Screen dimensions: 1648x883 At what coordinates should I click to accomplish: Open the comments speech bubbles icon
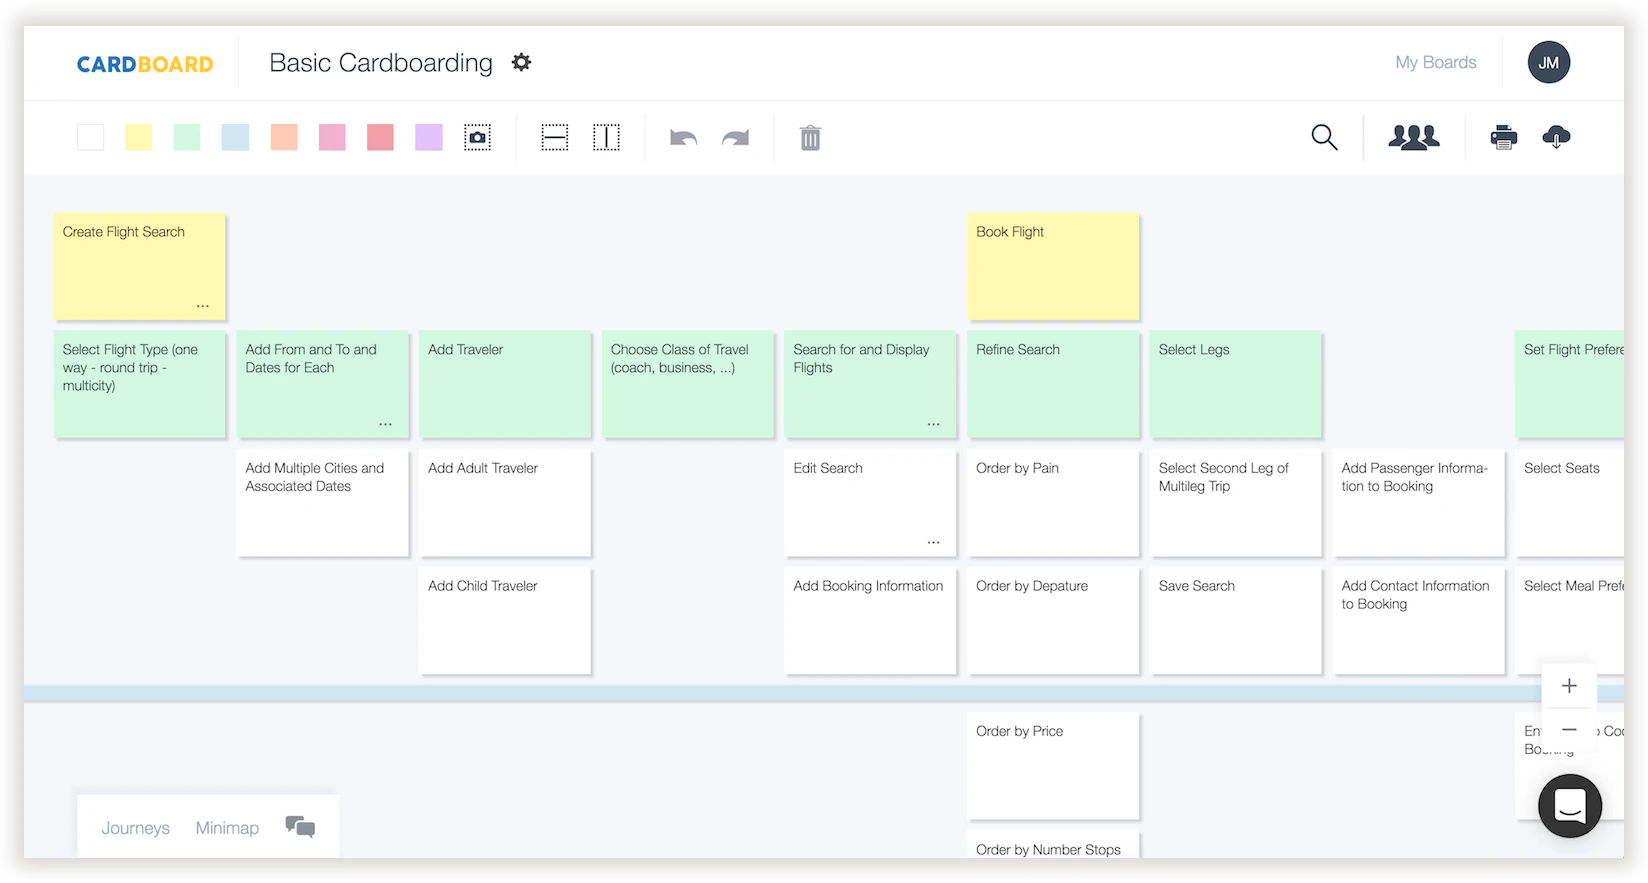pos(300,826)
